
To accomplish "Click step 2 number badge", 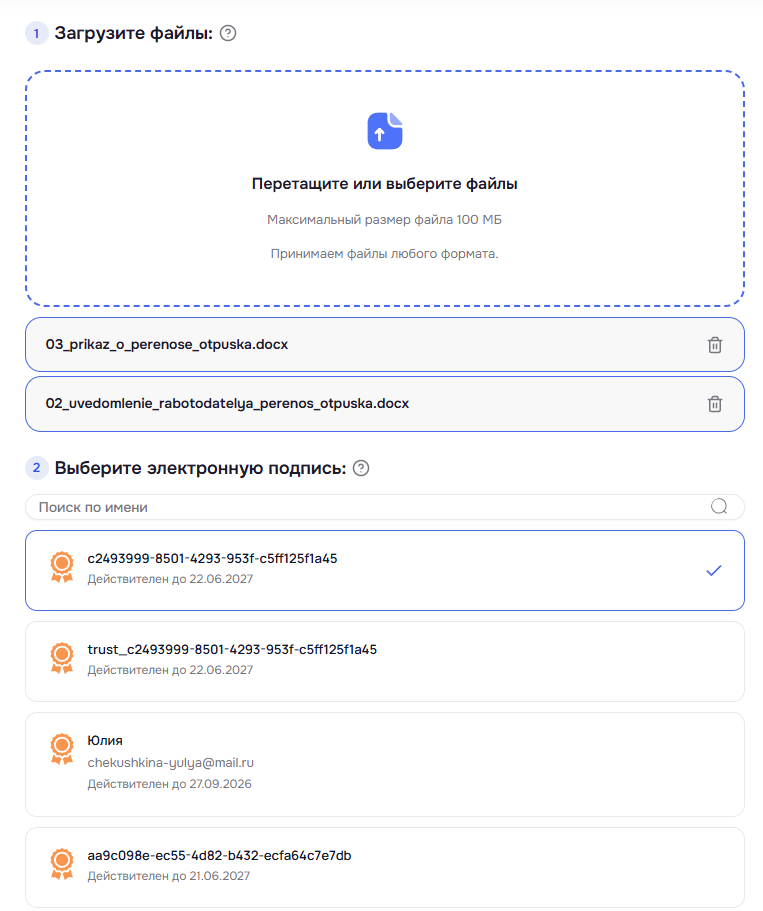I will point(37,468).
